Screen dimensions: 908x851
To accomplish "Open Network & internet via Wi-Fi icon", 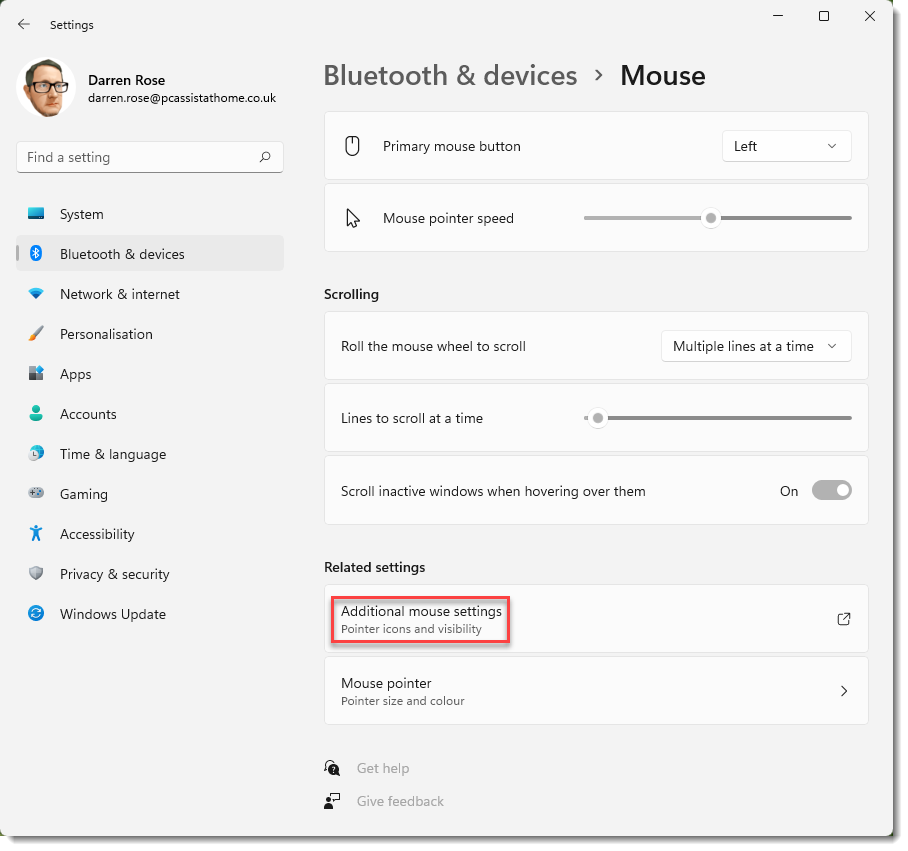I will coord(36,294).
